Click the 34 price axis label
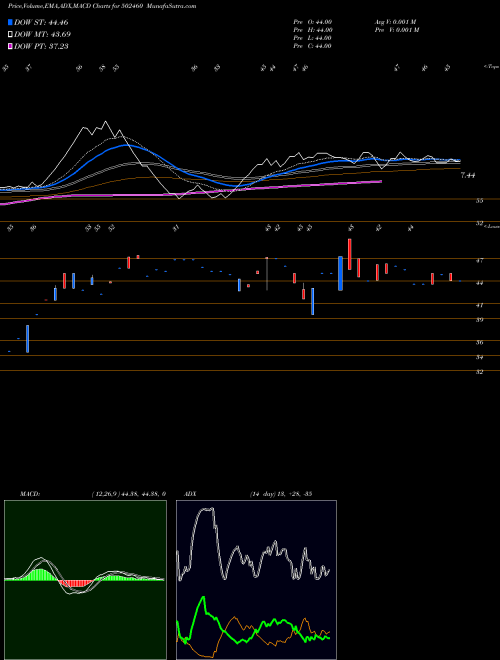This screenshot has width=500, height=660. coord(479,357)
